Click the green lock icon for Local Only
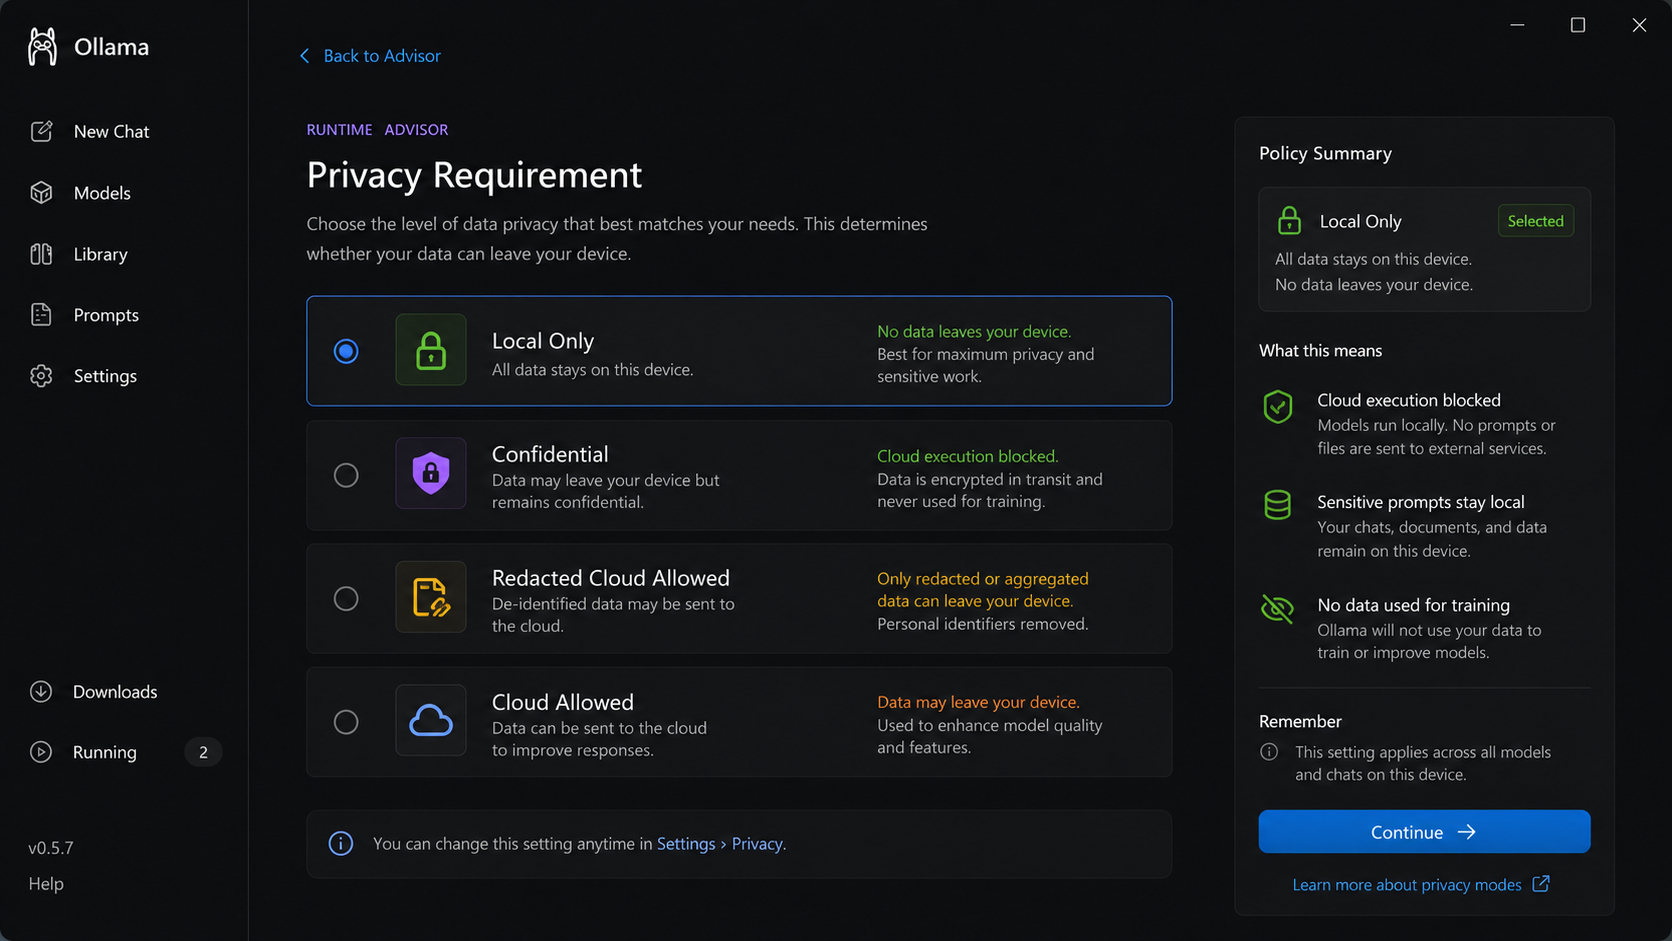 pos(431,350)
